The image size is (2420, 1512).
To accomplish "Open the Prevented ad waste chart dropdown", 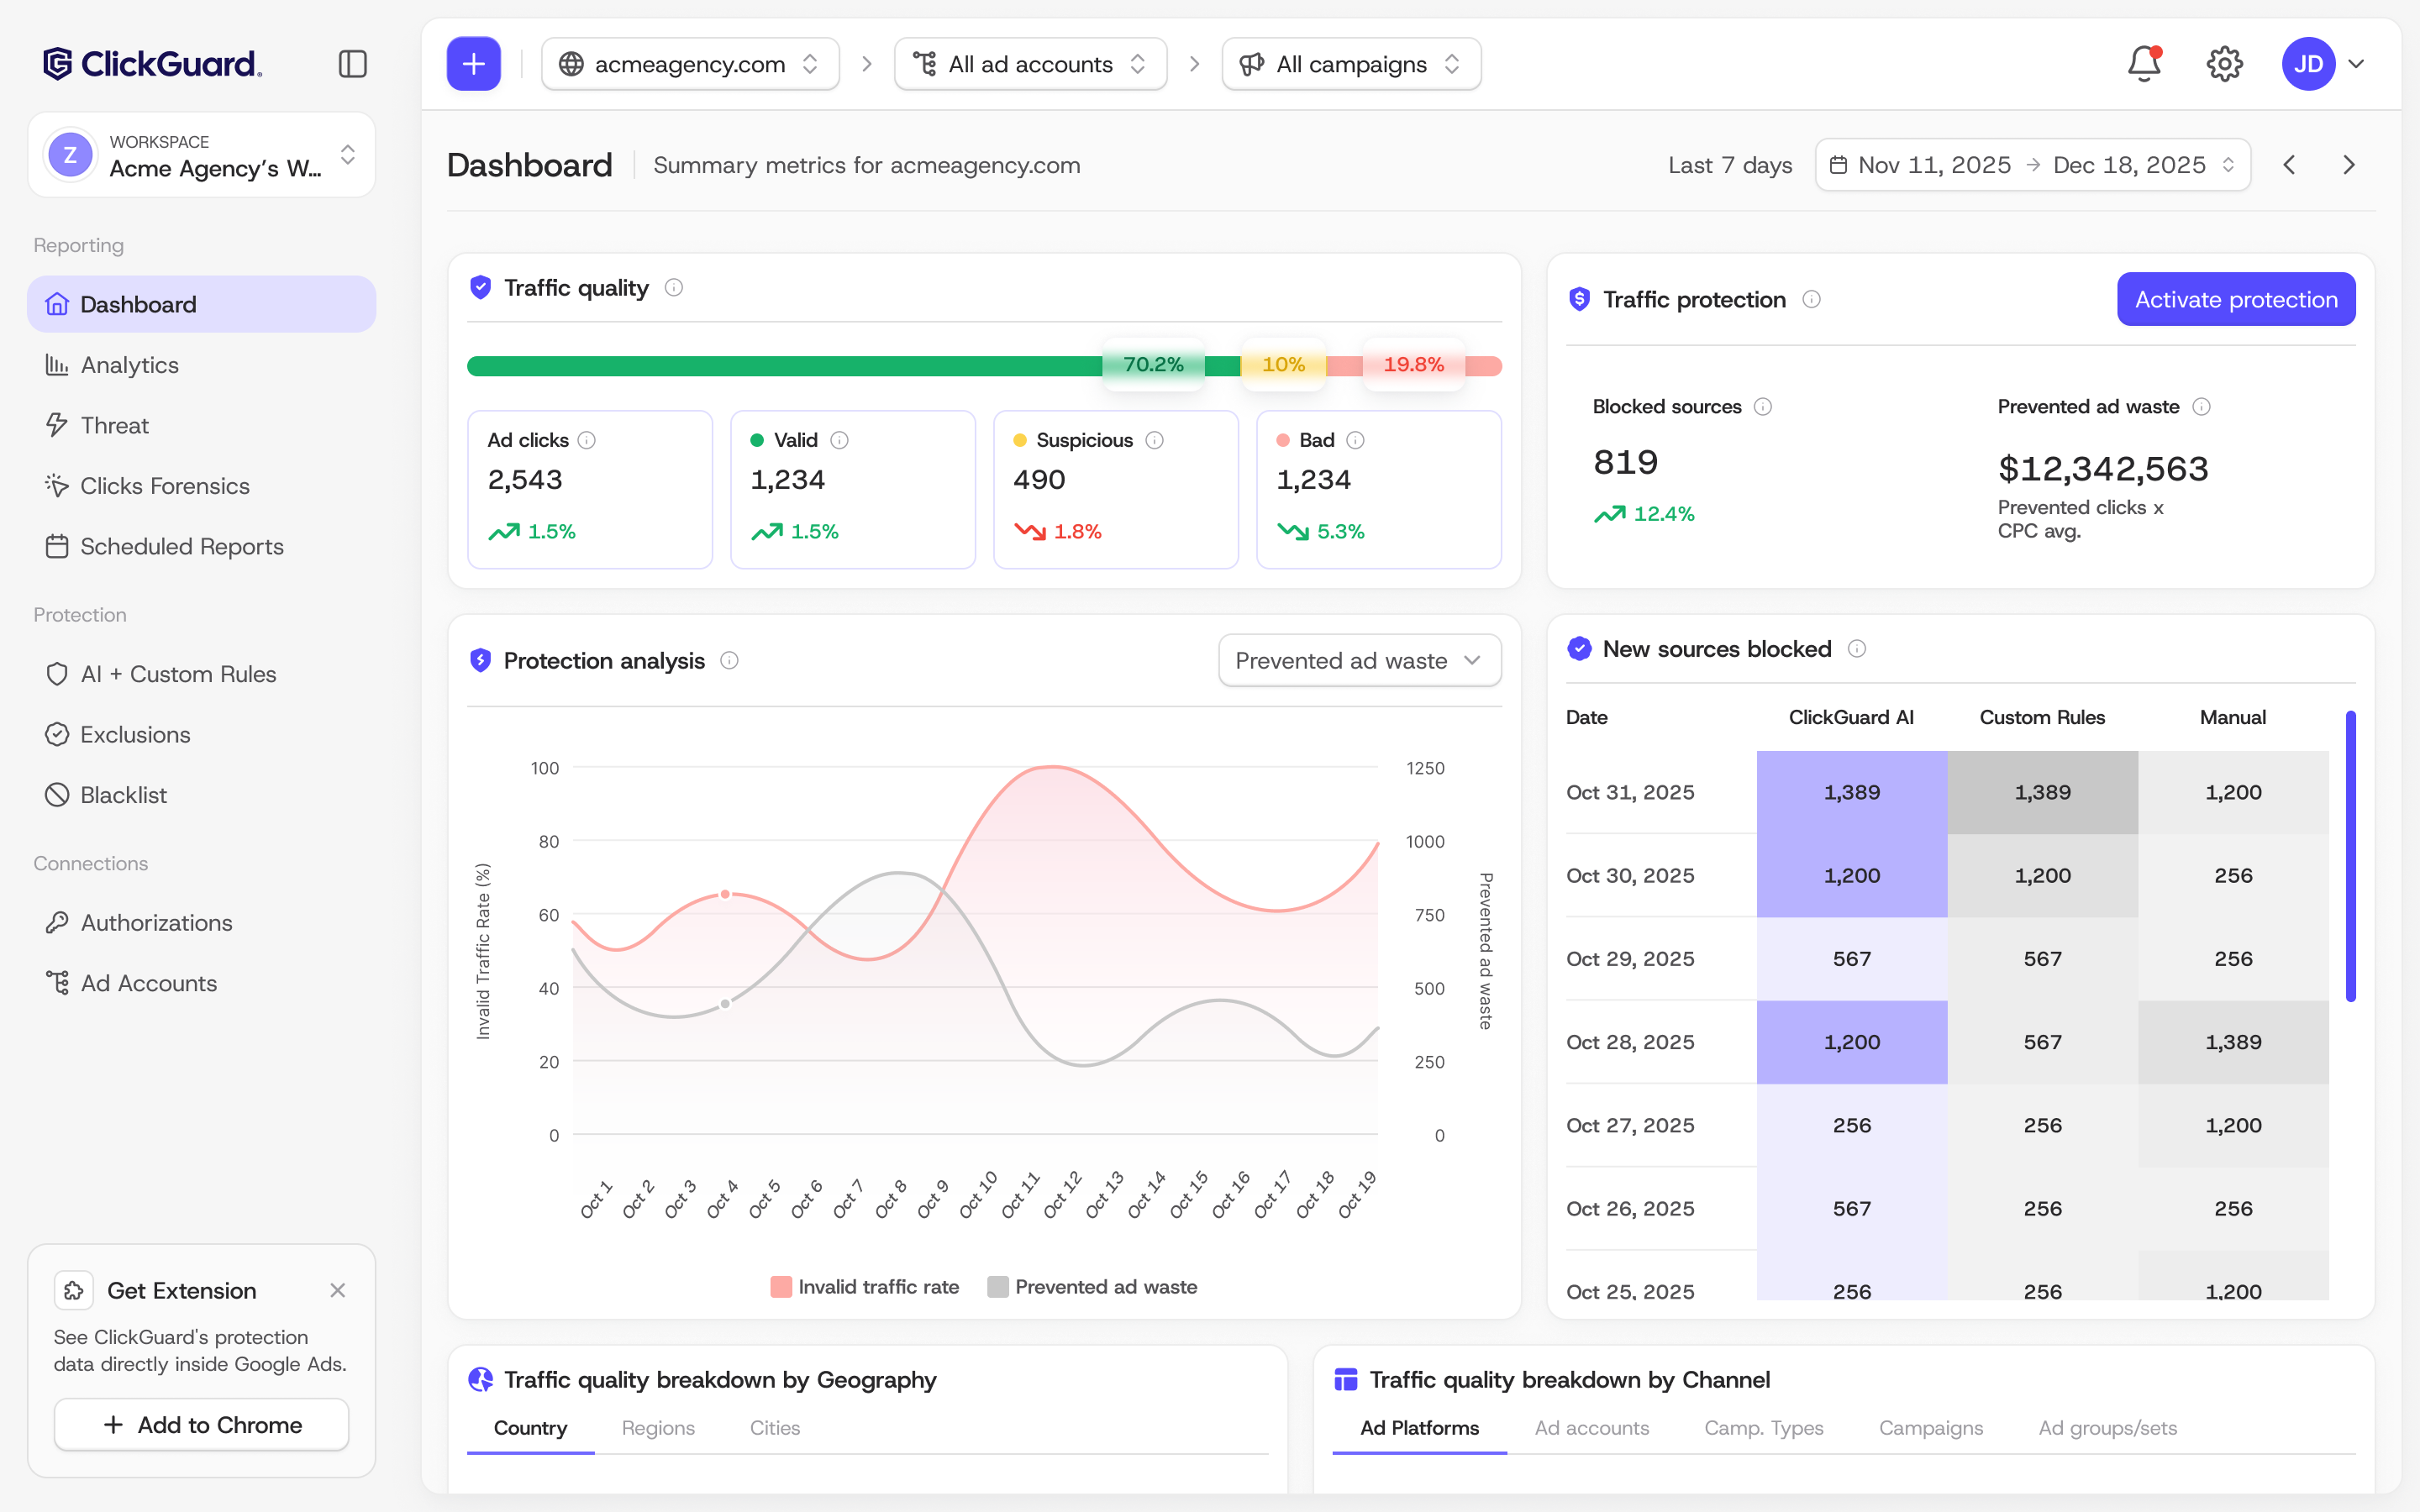I will (1359, 660).
